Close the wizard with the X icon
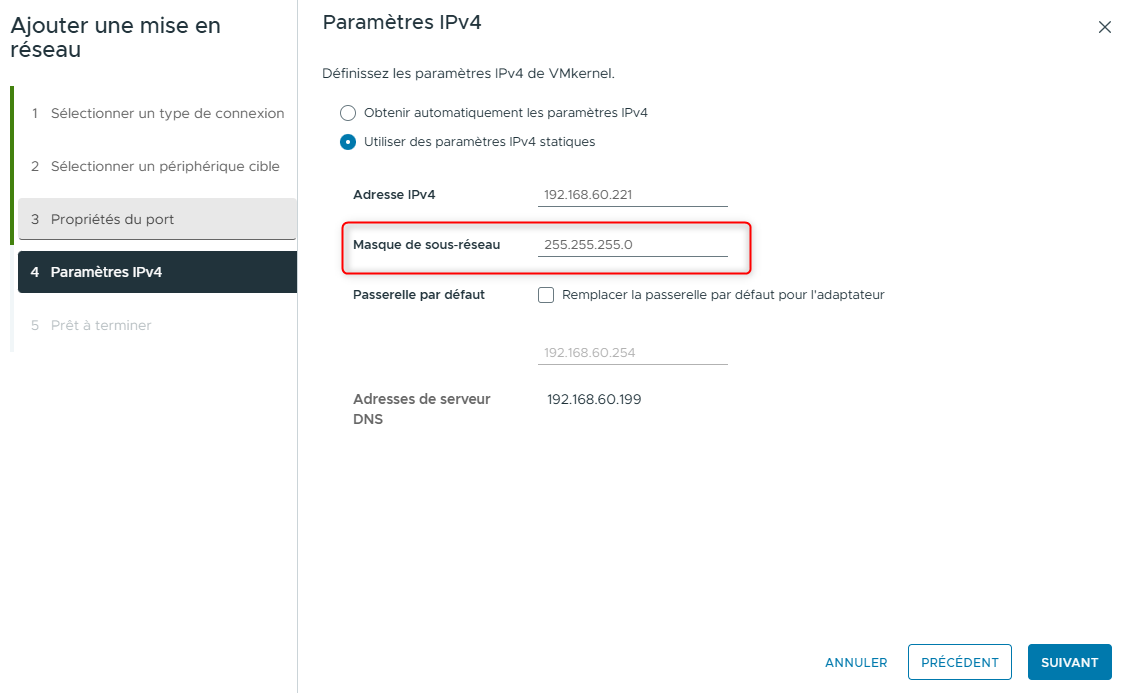Screen dimensions: 1125x693 point(1104,28)
